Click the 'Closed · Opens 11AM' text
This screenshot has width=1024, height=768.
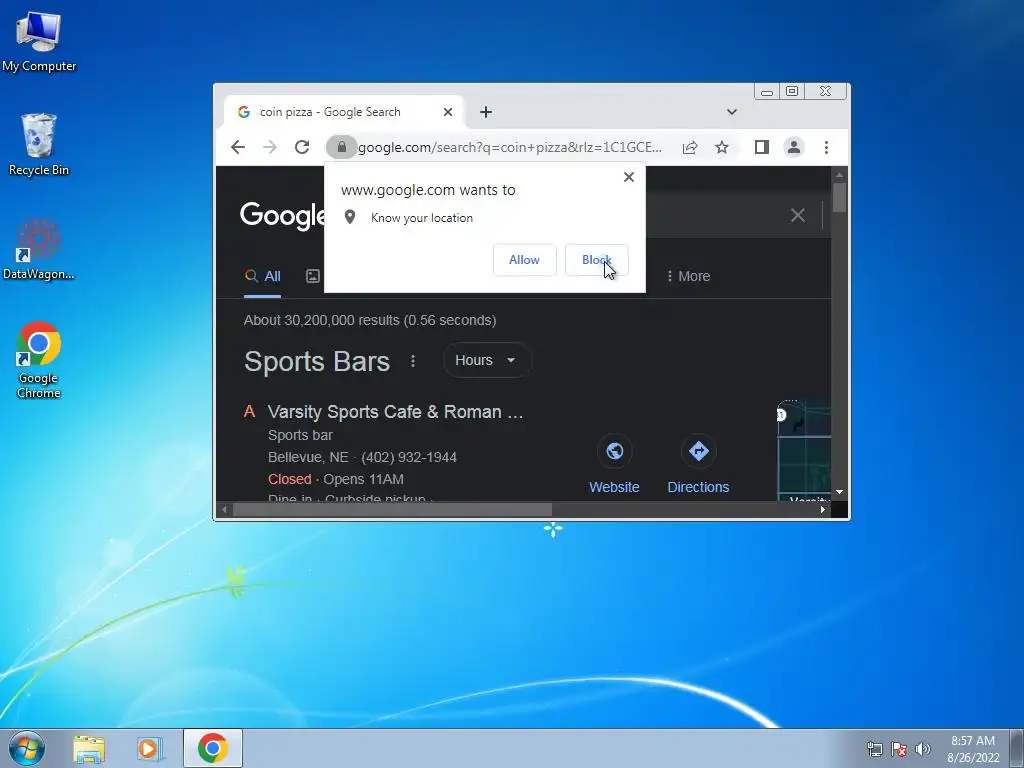[336, 479]
